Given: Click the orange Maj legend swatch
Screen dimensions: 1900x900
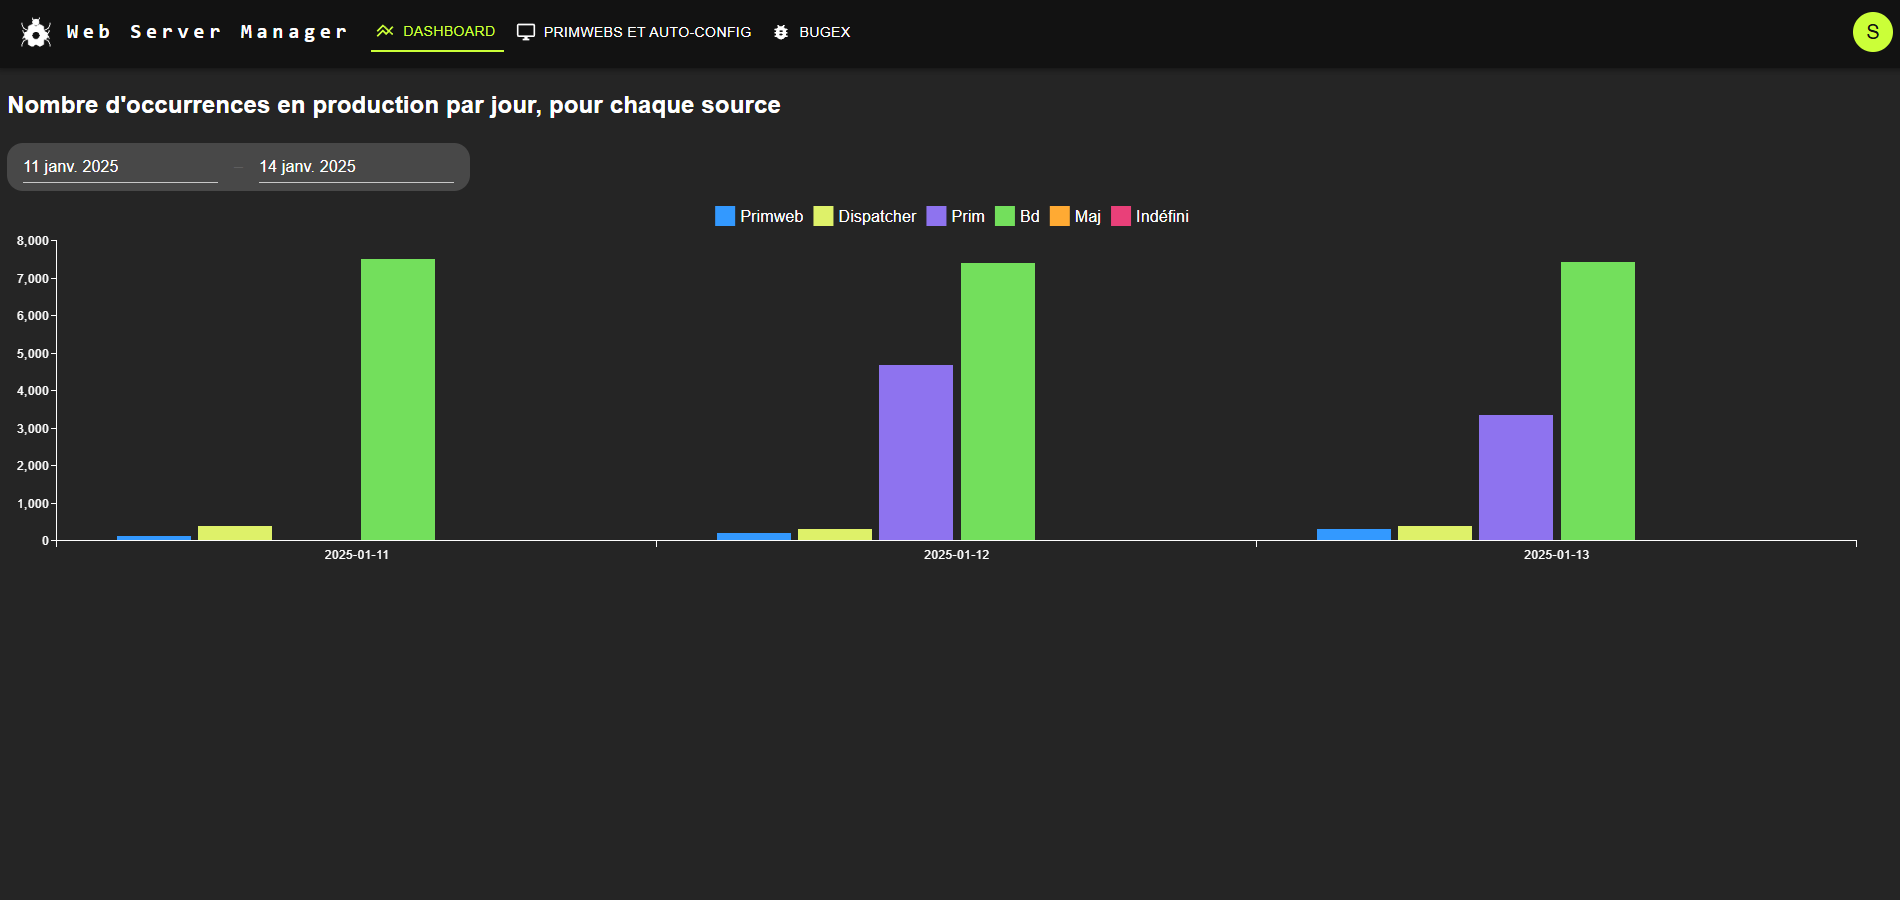Looking at the screenshot, I should (1060, 216).
